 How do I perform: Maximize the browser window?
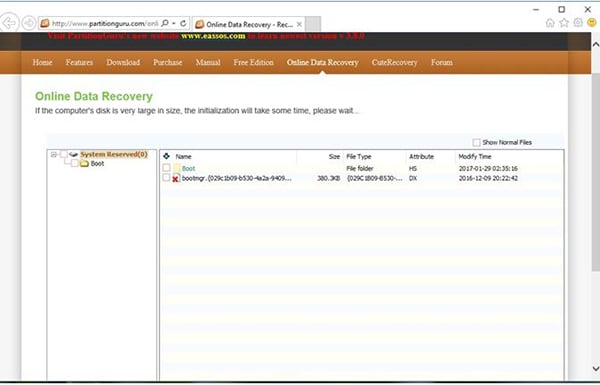pos(561,9)
